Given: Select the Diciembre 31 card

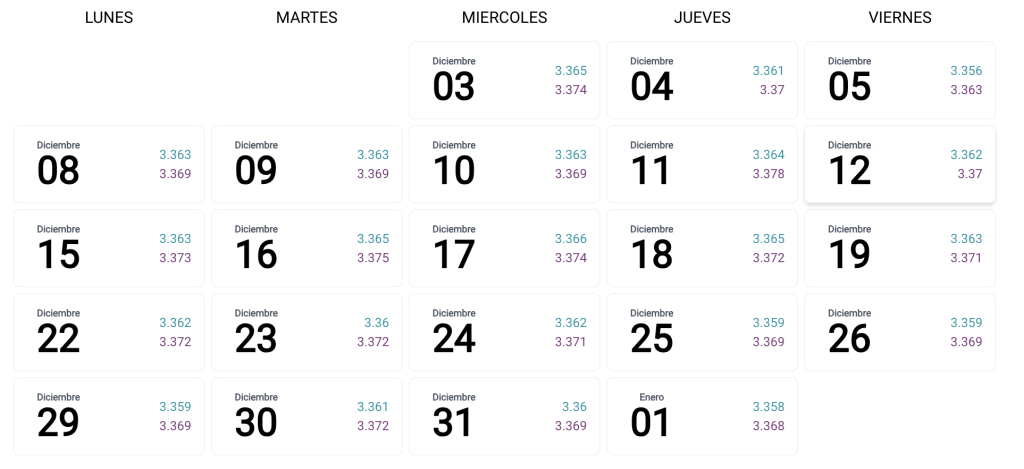Looking at the screenshot, I should coord(504,416).
